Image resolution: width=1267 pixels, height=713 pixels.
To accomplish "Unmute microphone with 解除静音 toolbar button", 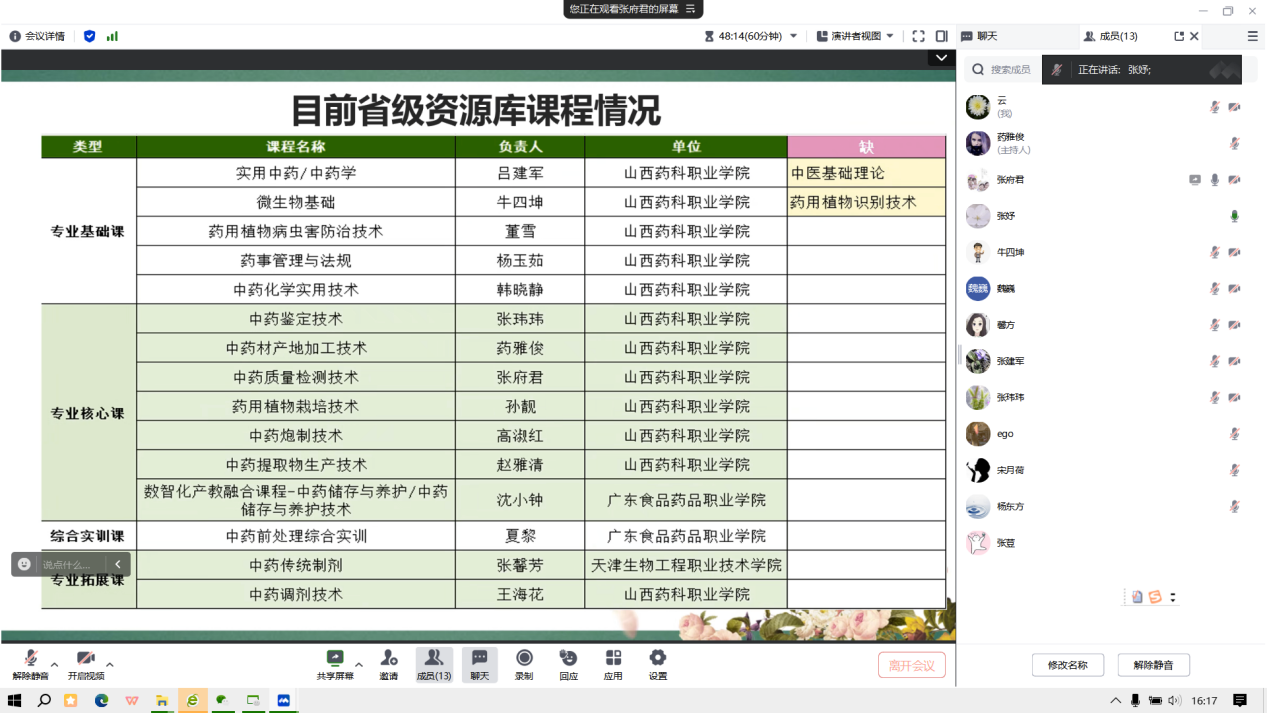I will [30, 663].
